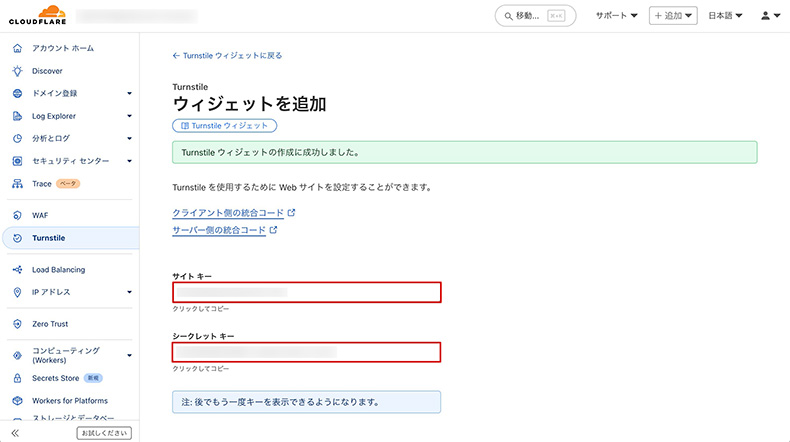
Task: Click the Load Balancing icon
Action: tap(17, 270)
